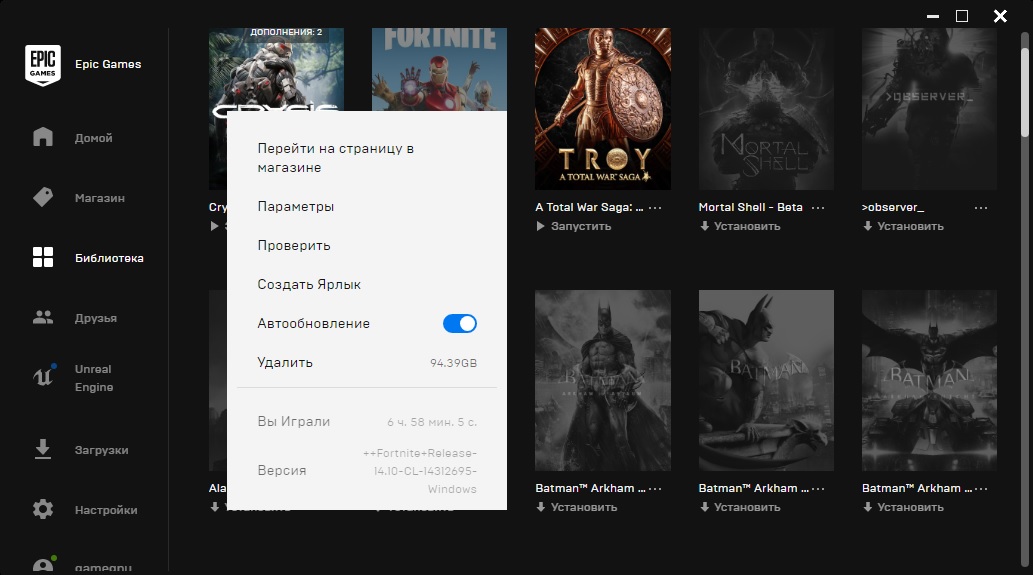Open the Mortal Shell cover thumbnail

766,109
